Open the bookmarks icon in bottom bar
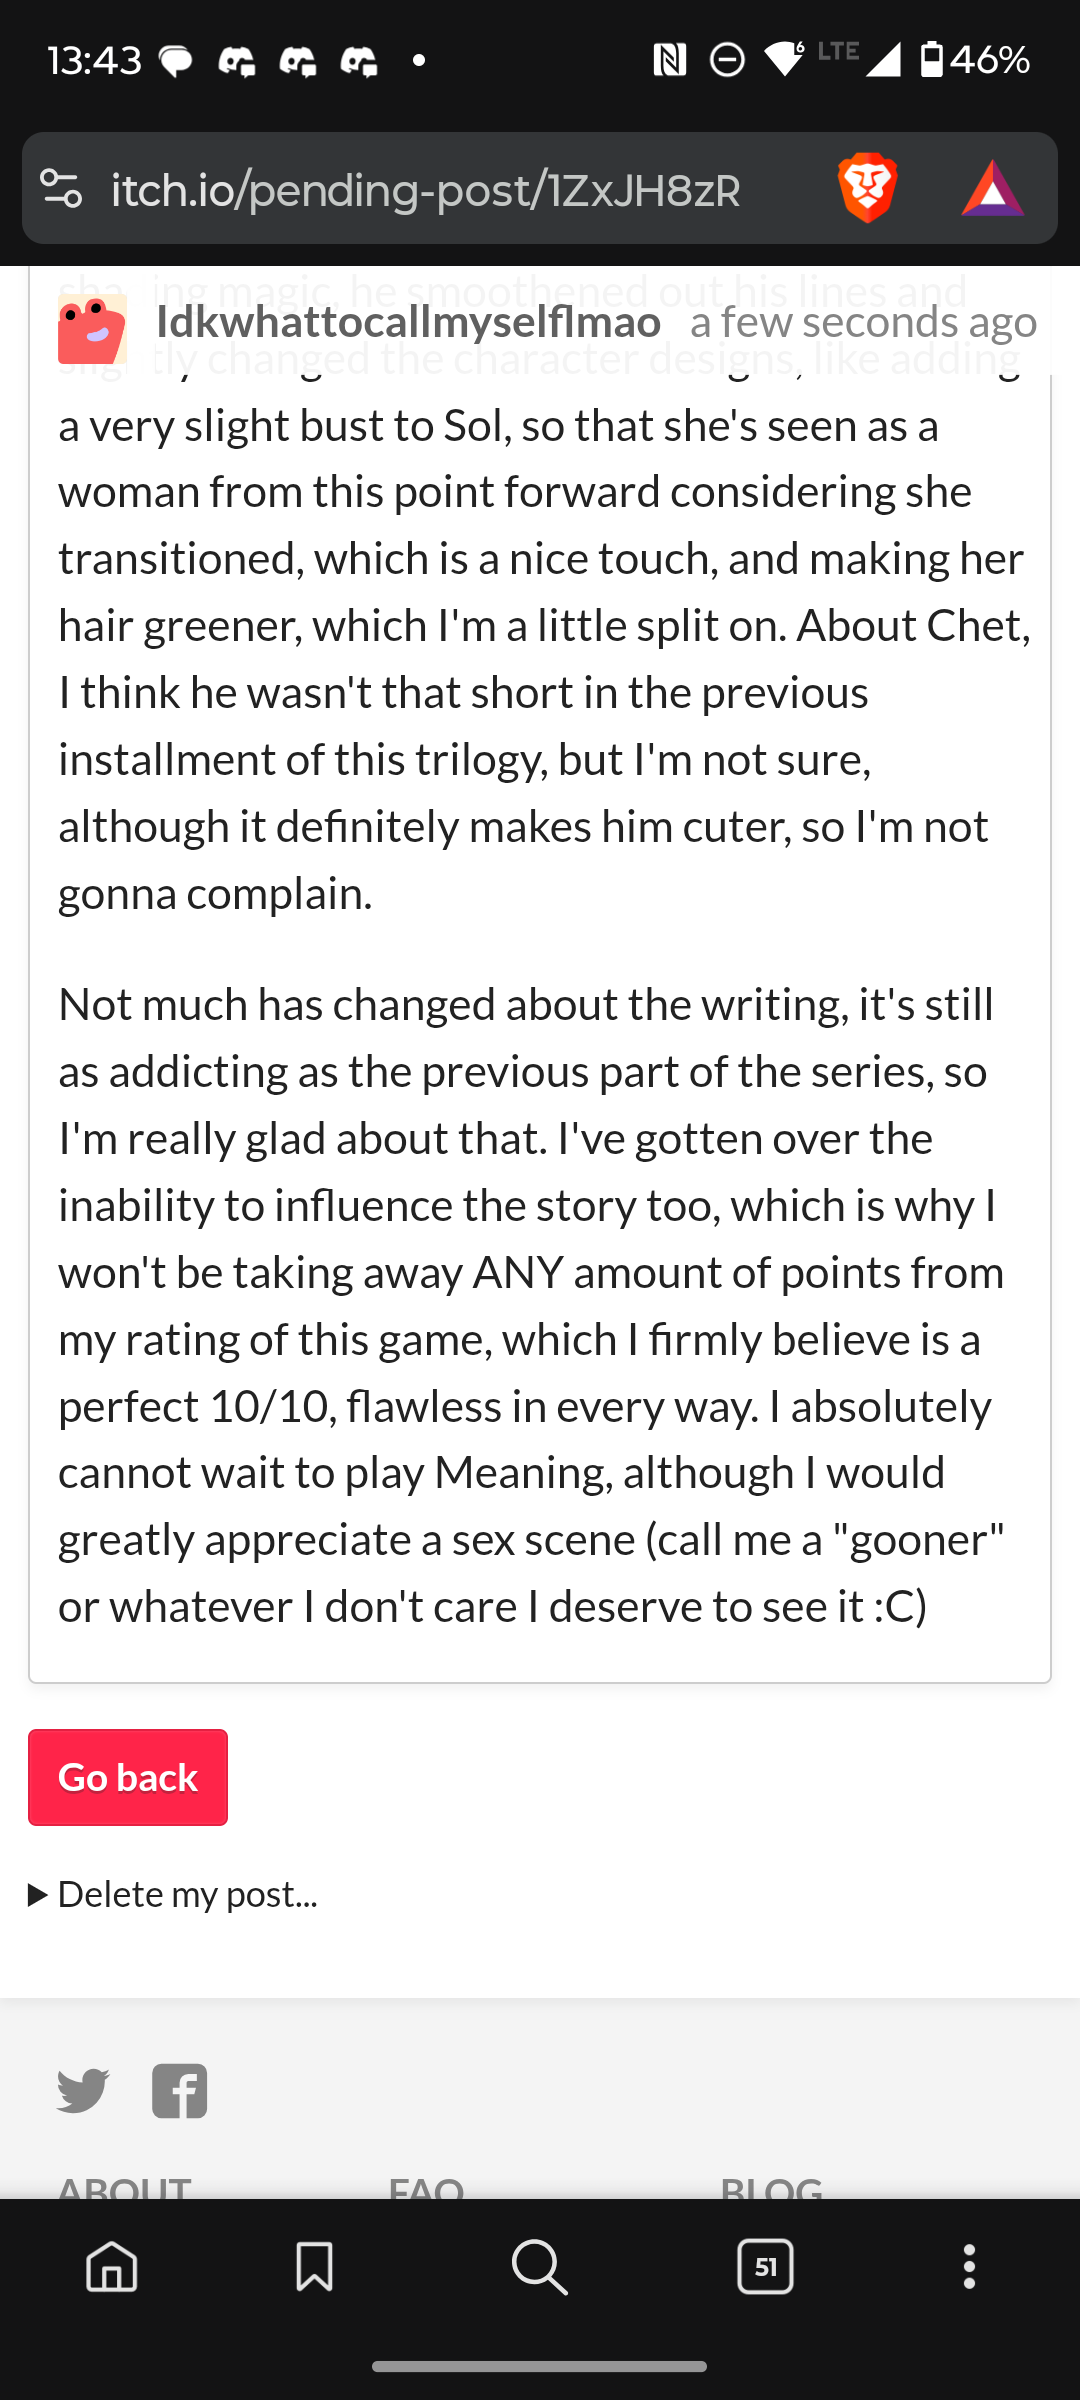 [314, 2266]
